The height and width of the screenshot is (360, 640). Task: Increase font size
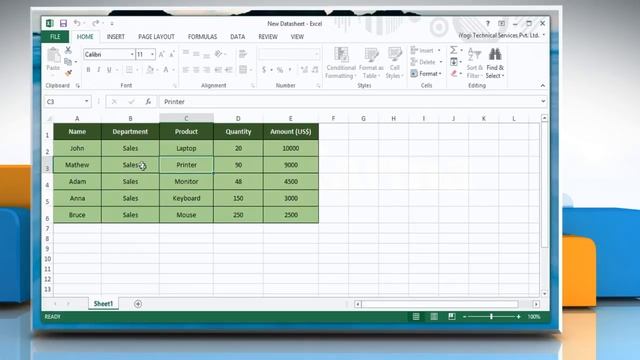(x=161, y=54)
